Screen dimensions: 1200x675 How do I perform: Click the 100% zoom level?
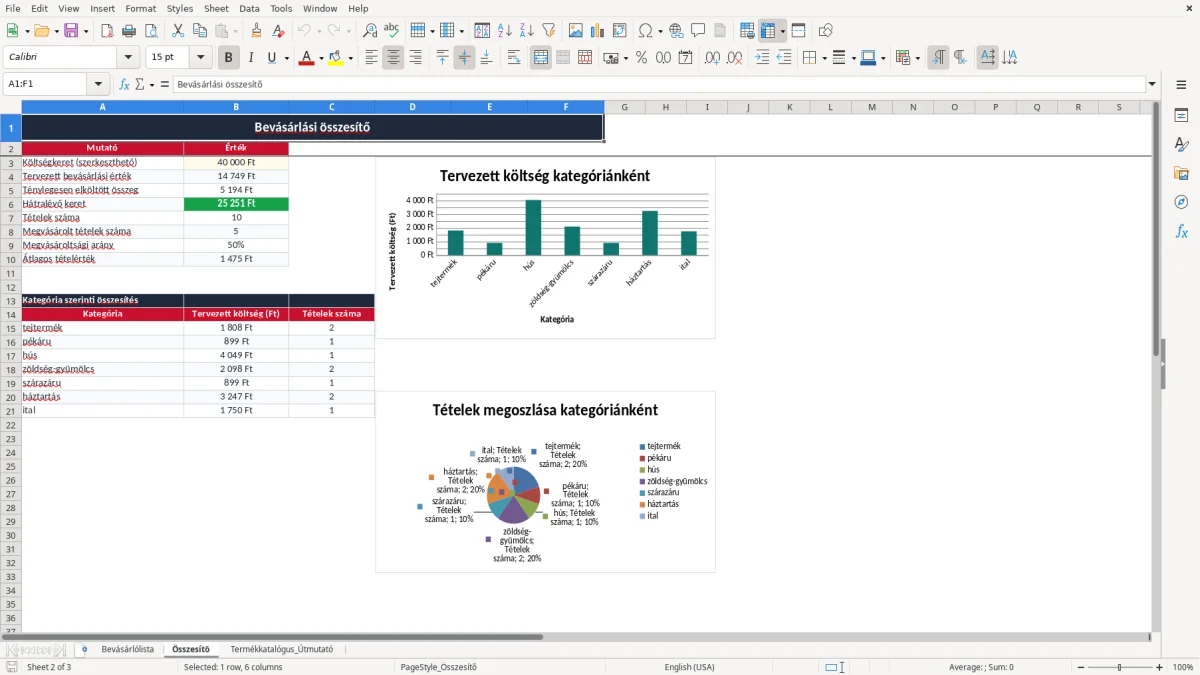point(1183,667)
